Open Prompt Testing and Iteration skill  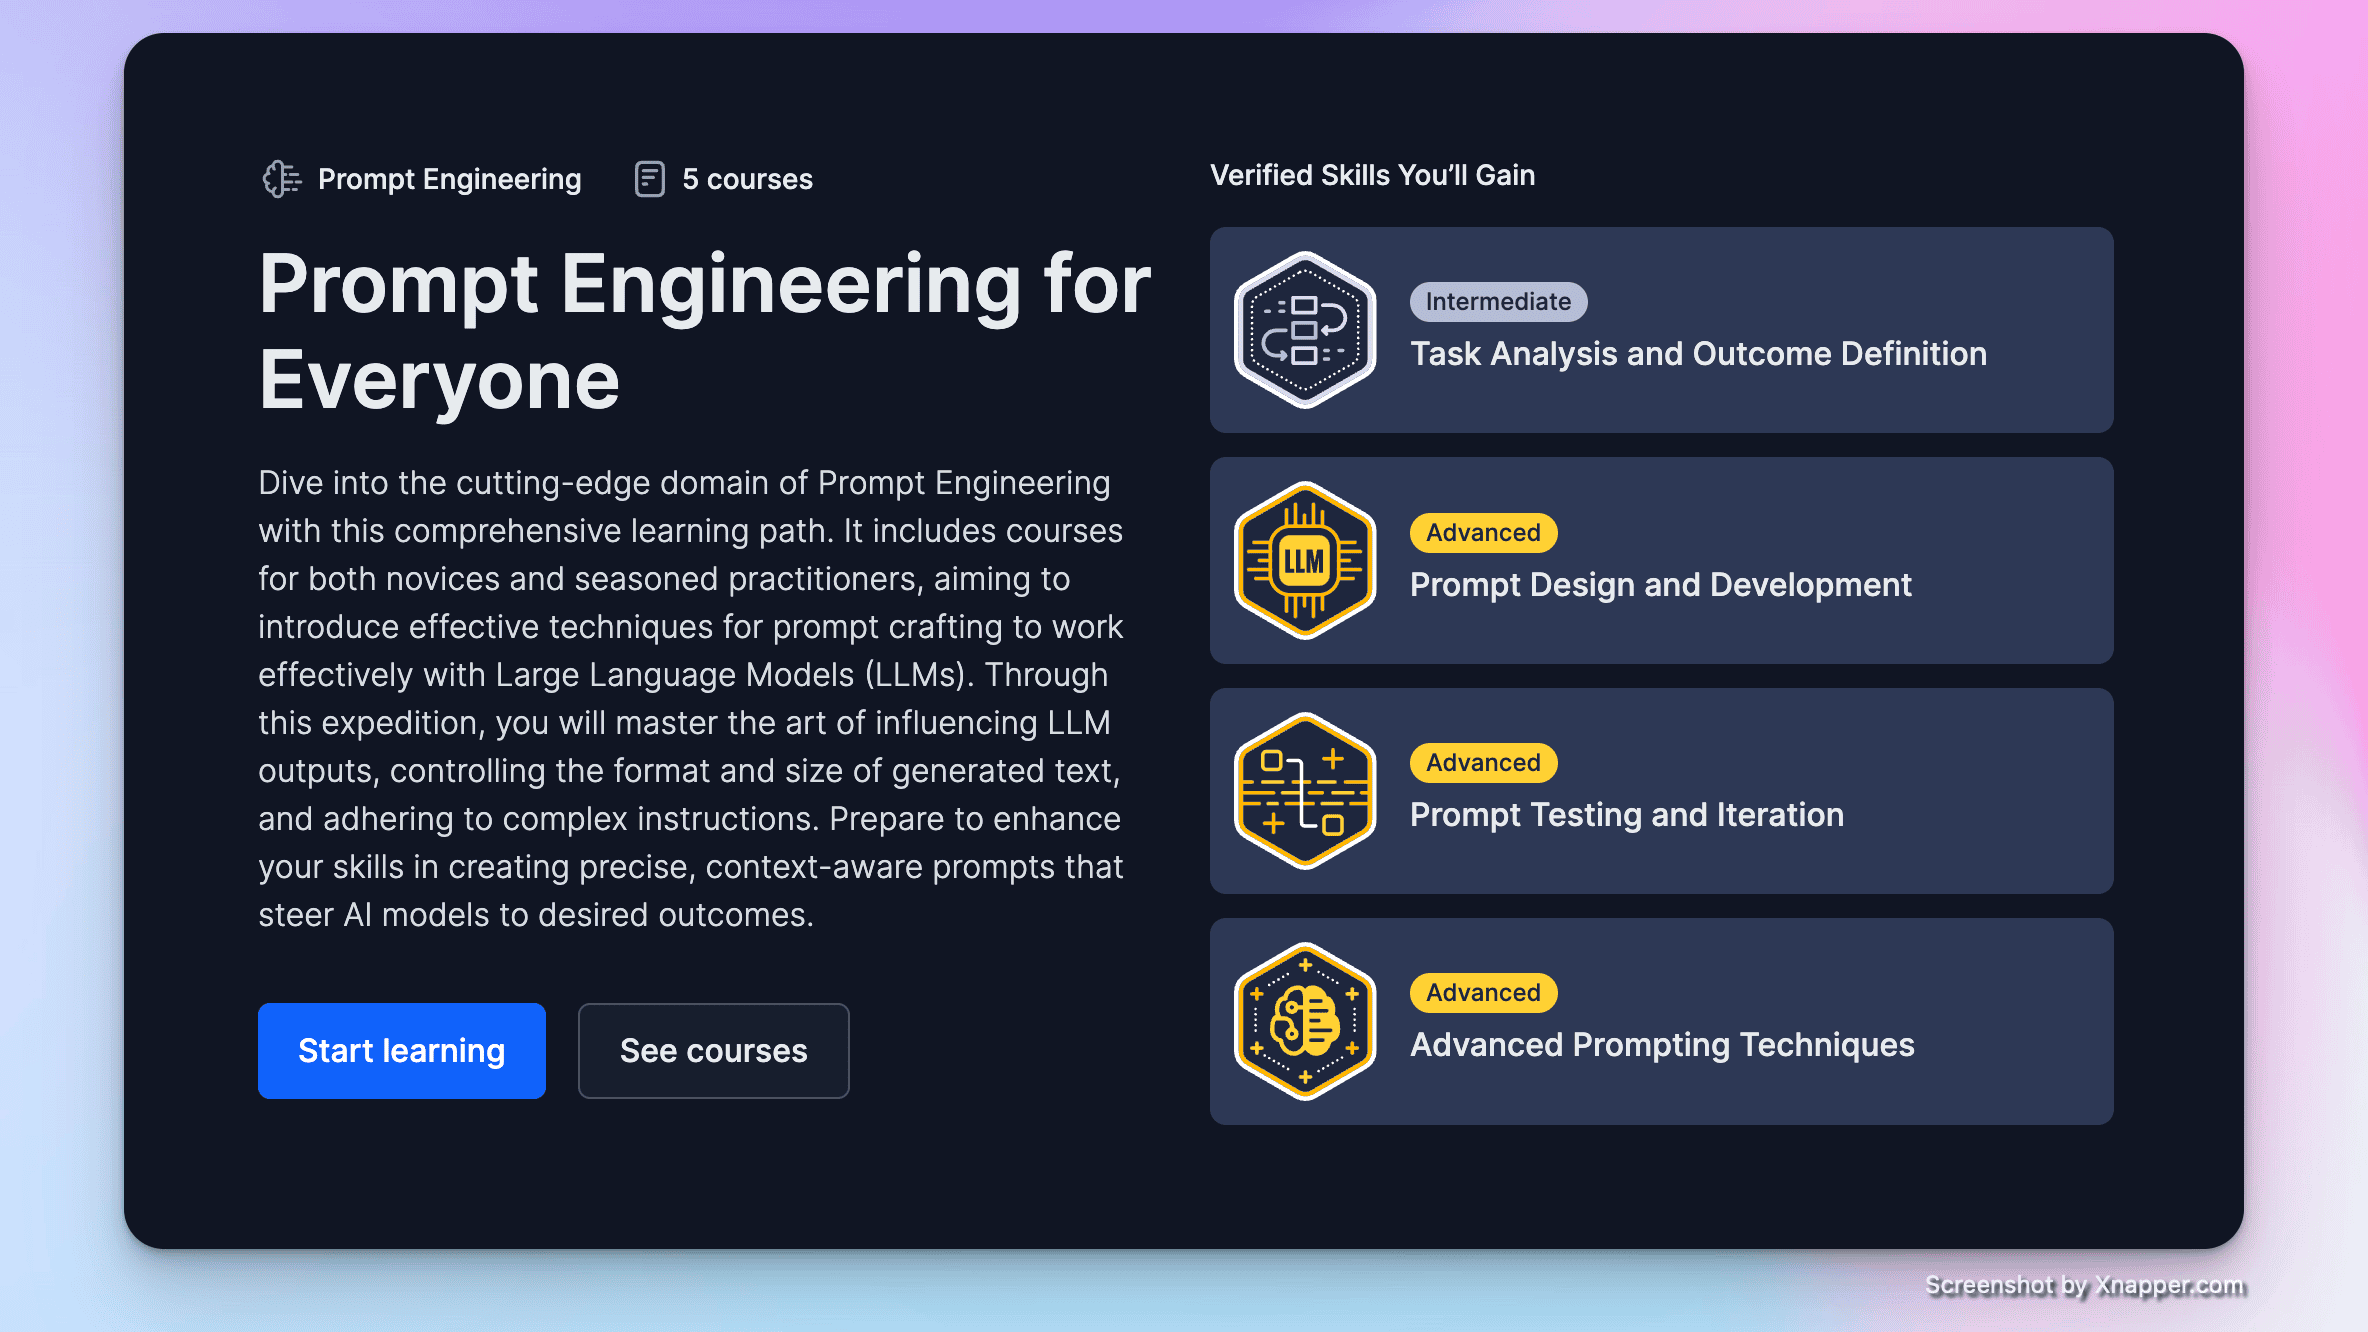pos(1626,815)
